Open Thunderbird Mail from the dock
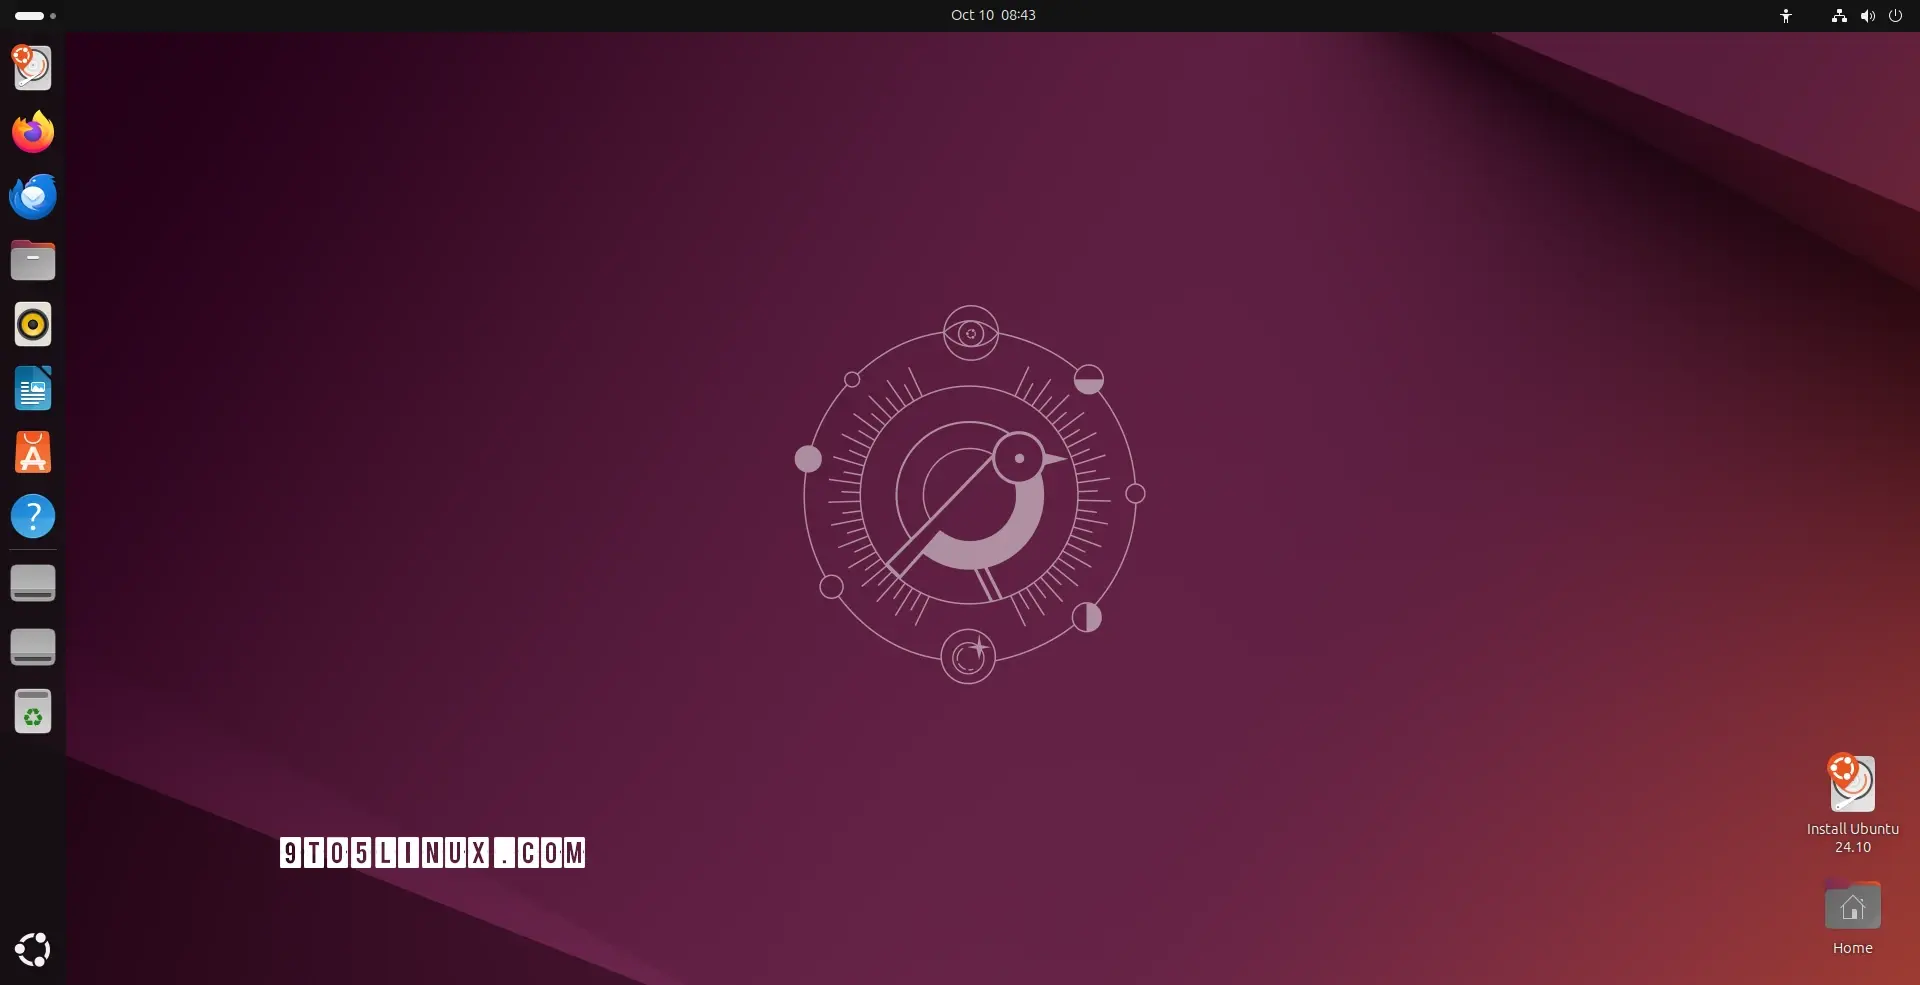This screenshot has height=985, width=1920. point(32,196)
